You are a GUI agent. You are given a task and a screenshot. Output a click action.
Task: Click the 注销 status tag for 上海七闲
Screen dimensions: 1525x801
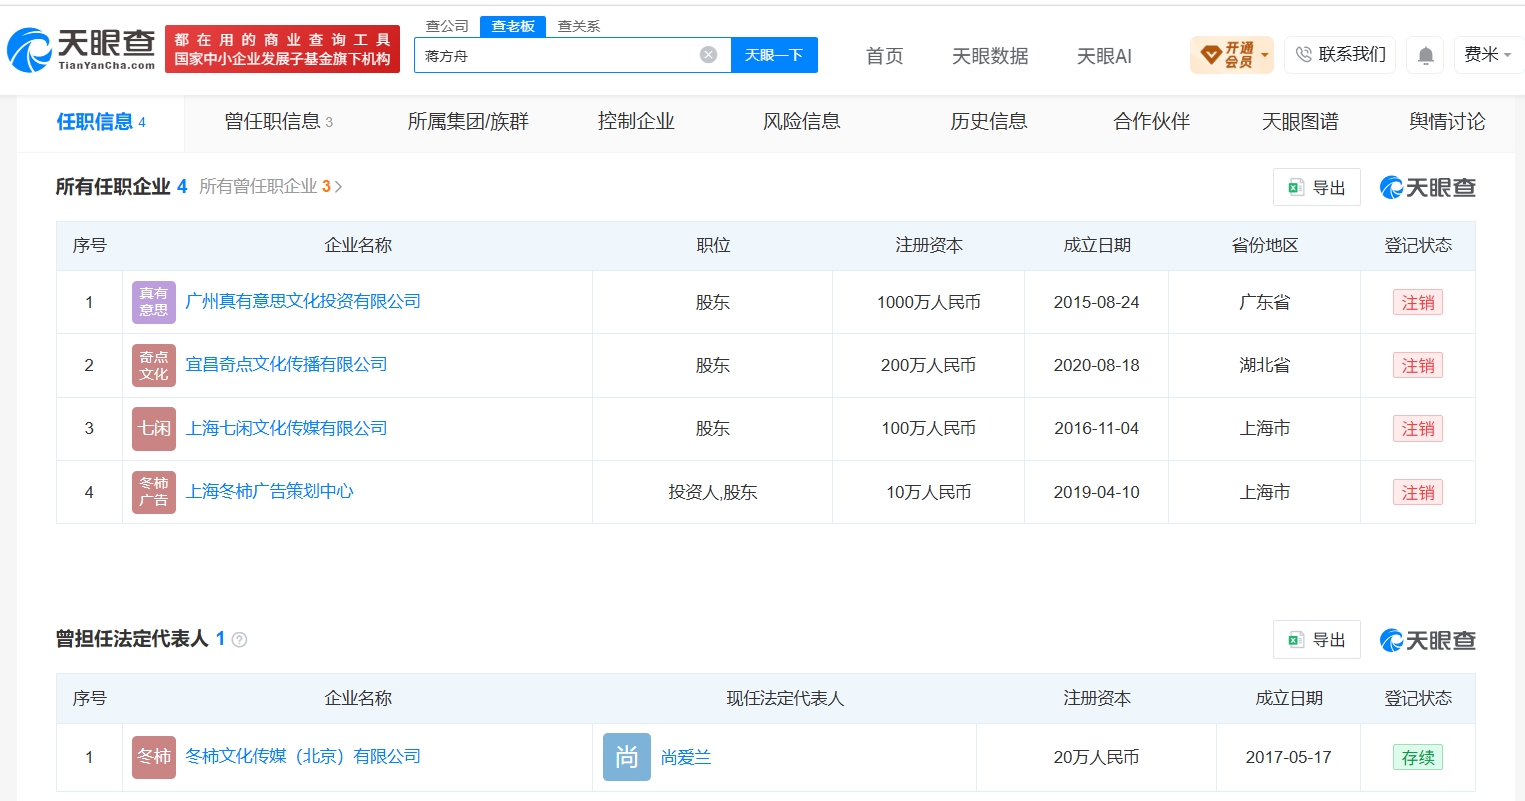point(1418,428)
